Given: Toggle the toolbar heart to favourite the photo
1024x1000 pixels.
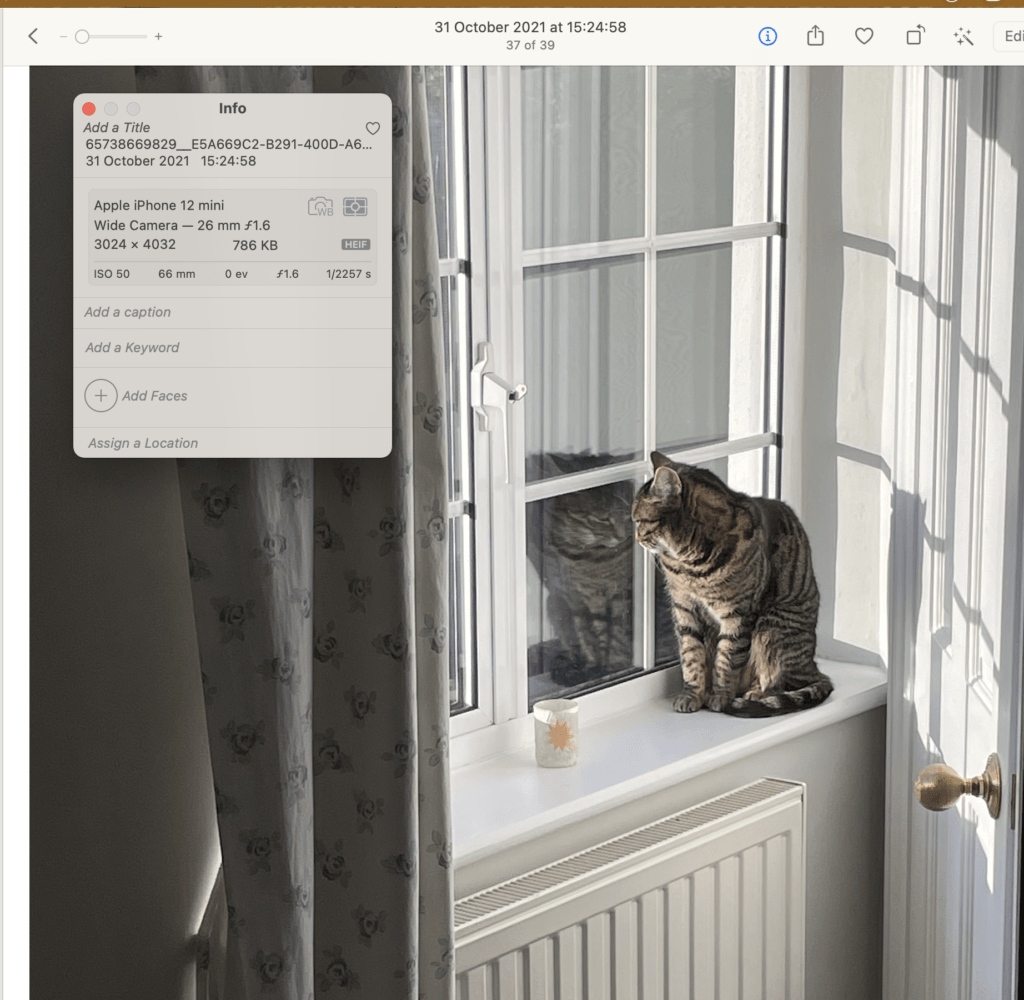Looking at the screenshot, I should click(864, 36).
